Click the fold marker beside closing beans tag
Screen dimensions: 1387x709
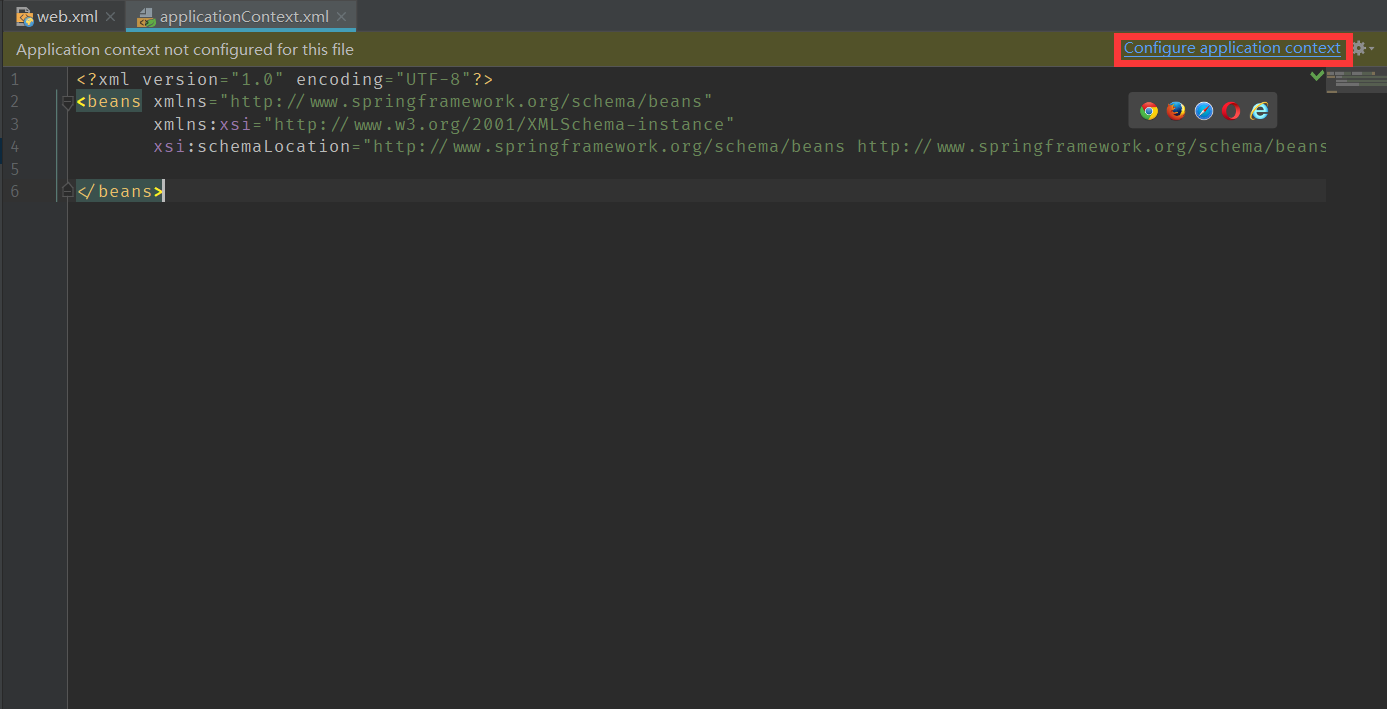coord(66,190)
